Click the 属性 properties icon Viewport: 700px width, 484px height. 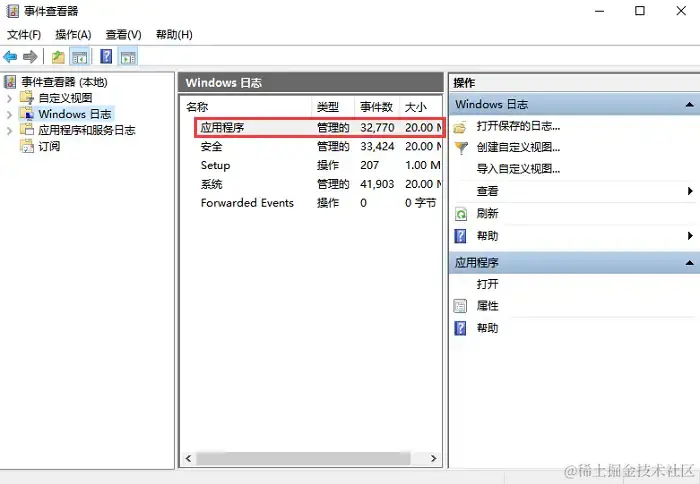460,306
